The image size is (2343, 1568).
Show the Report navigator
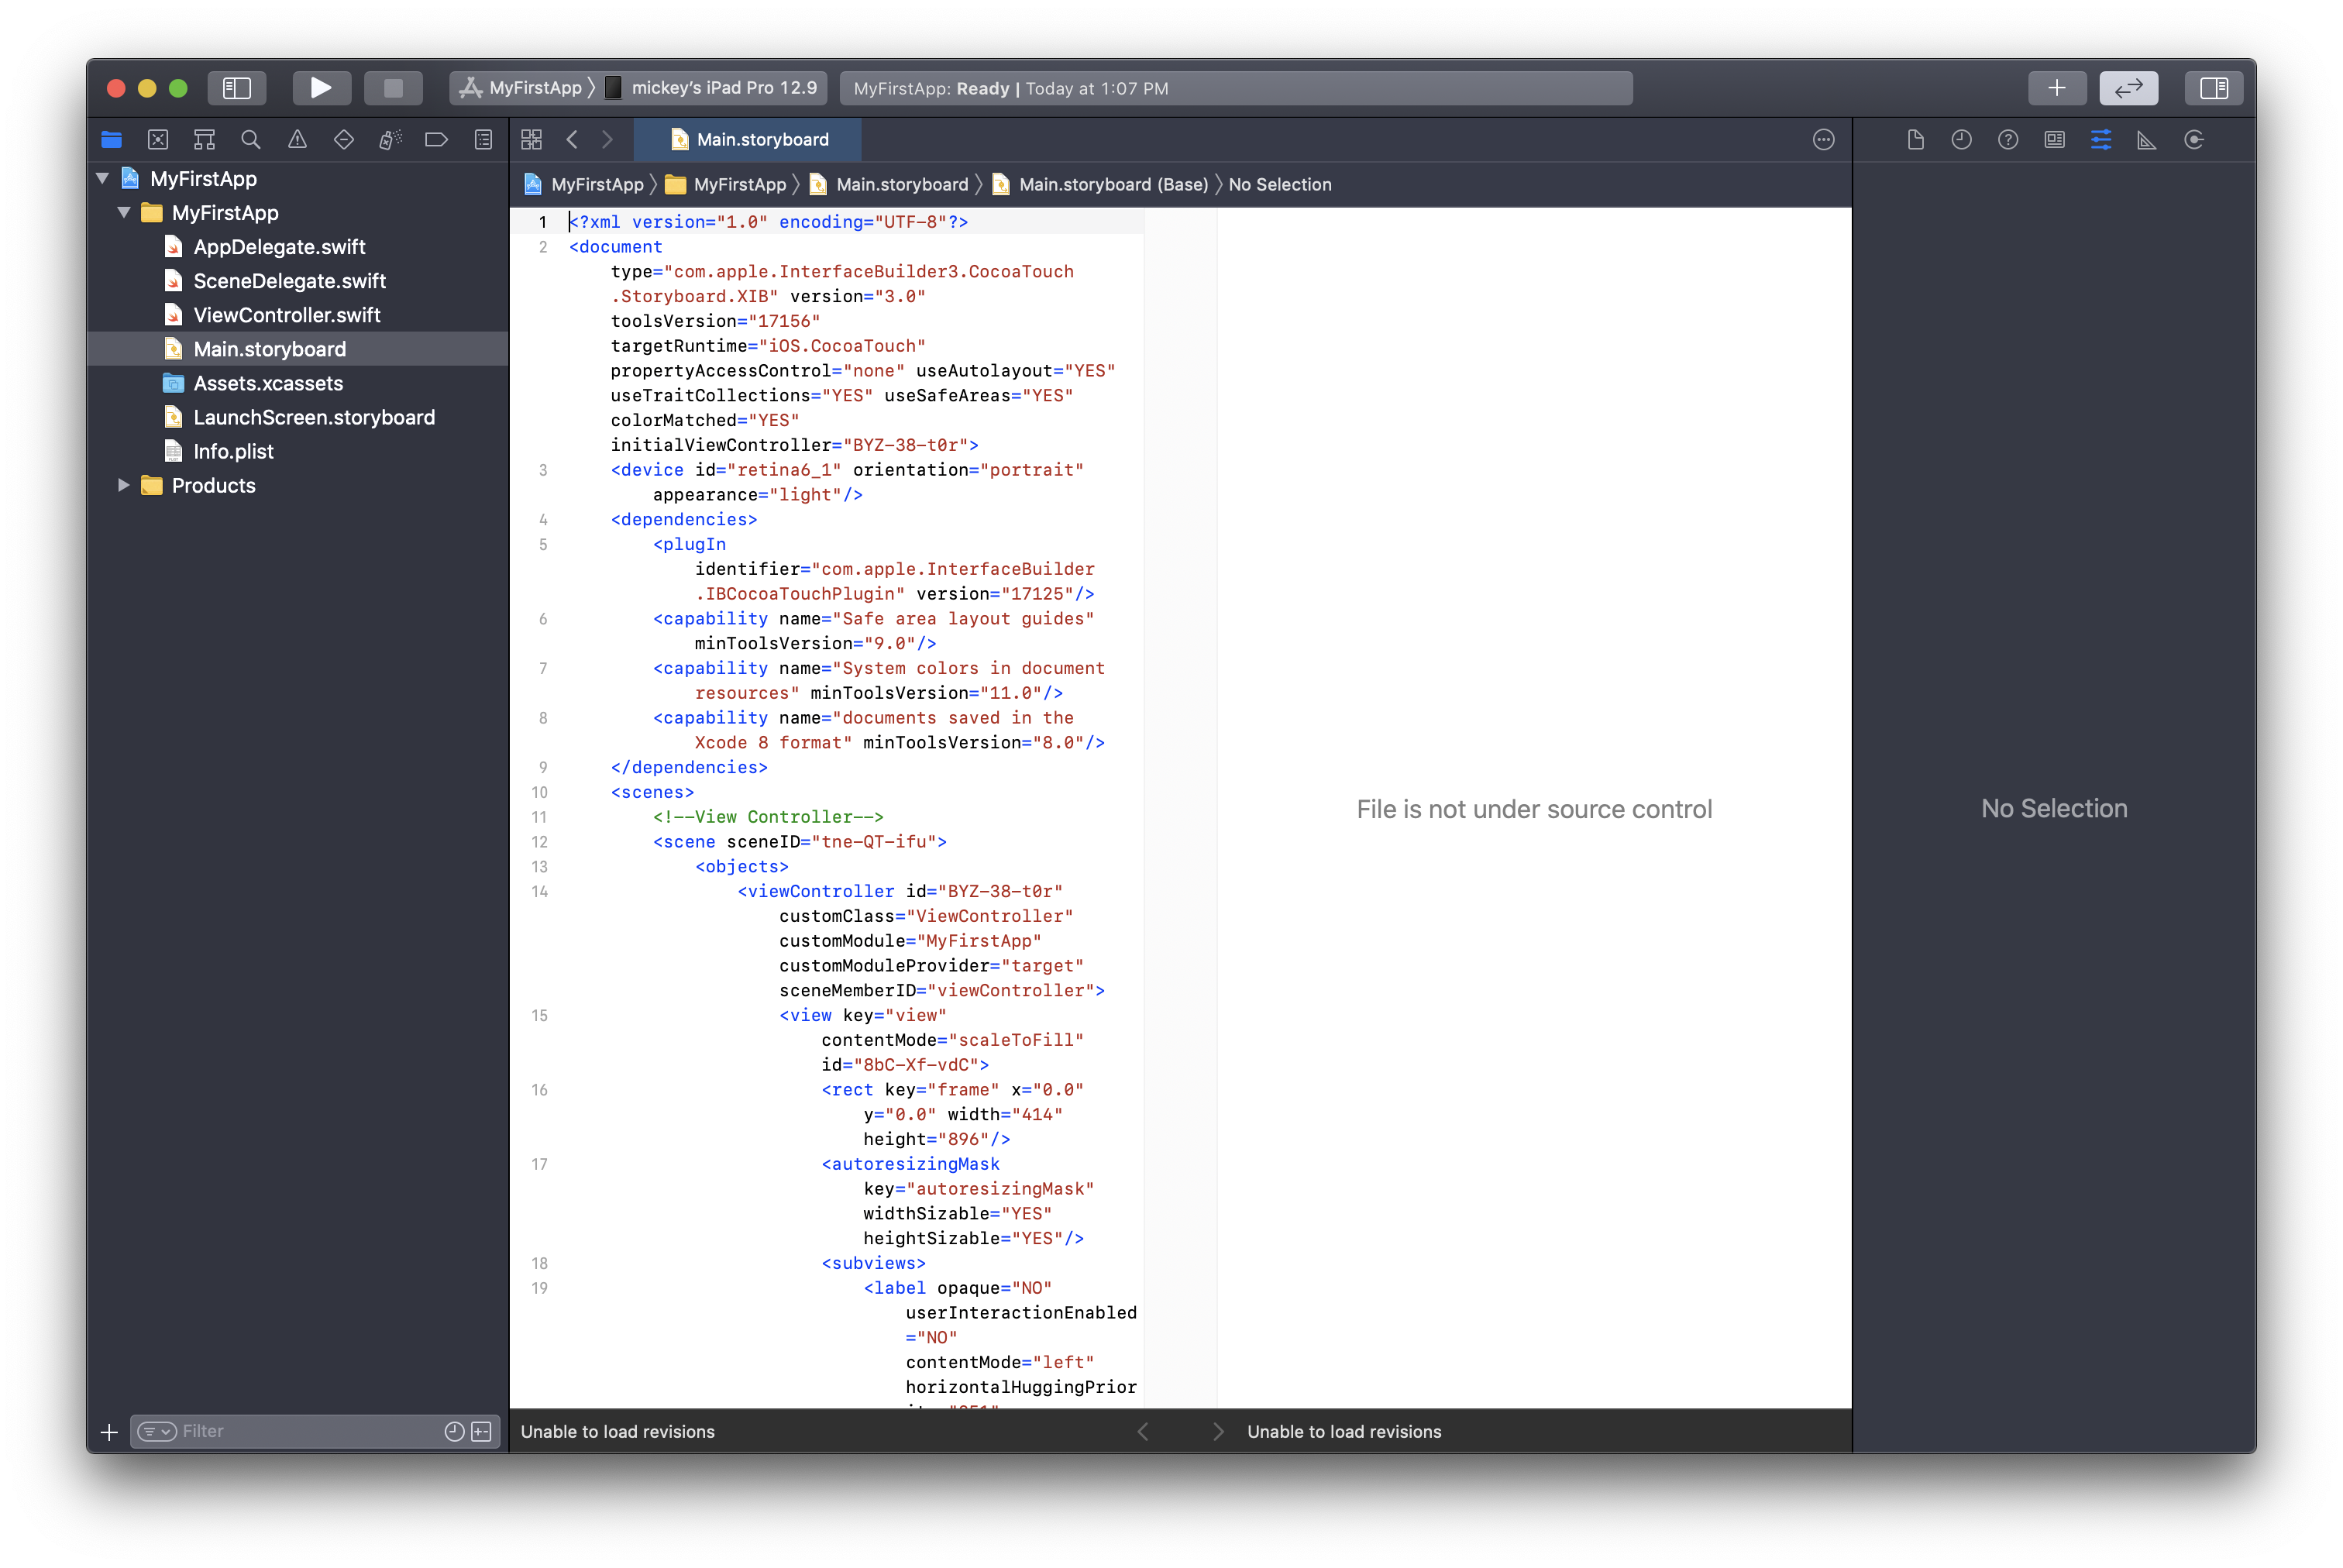[x=483, y=140]
